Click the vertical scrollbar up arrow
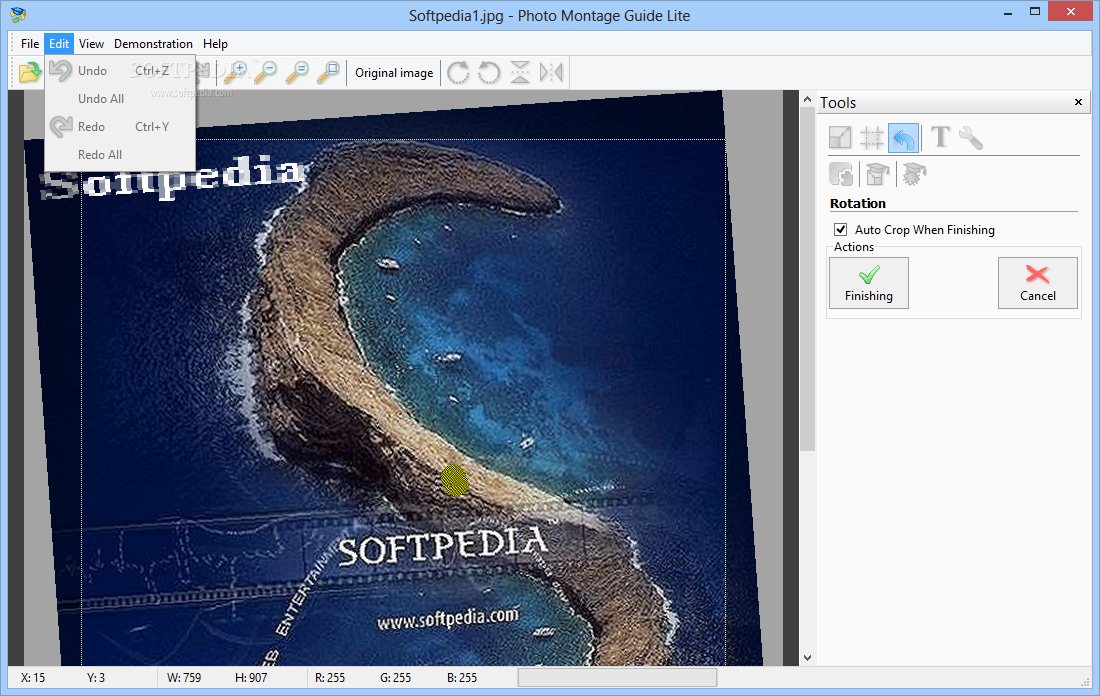 tap(807, 99)
